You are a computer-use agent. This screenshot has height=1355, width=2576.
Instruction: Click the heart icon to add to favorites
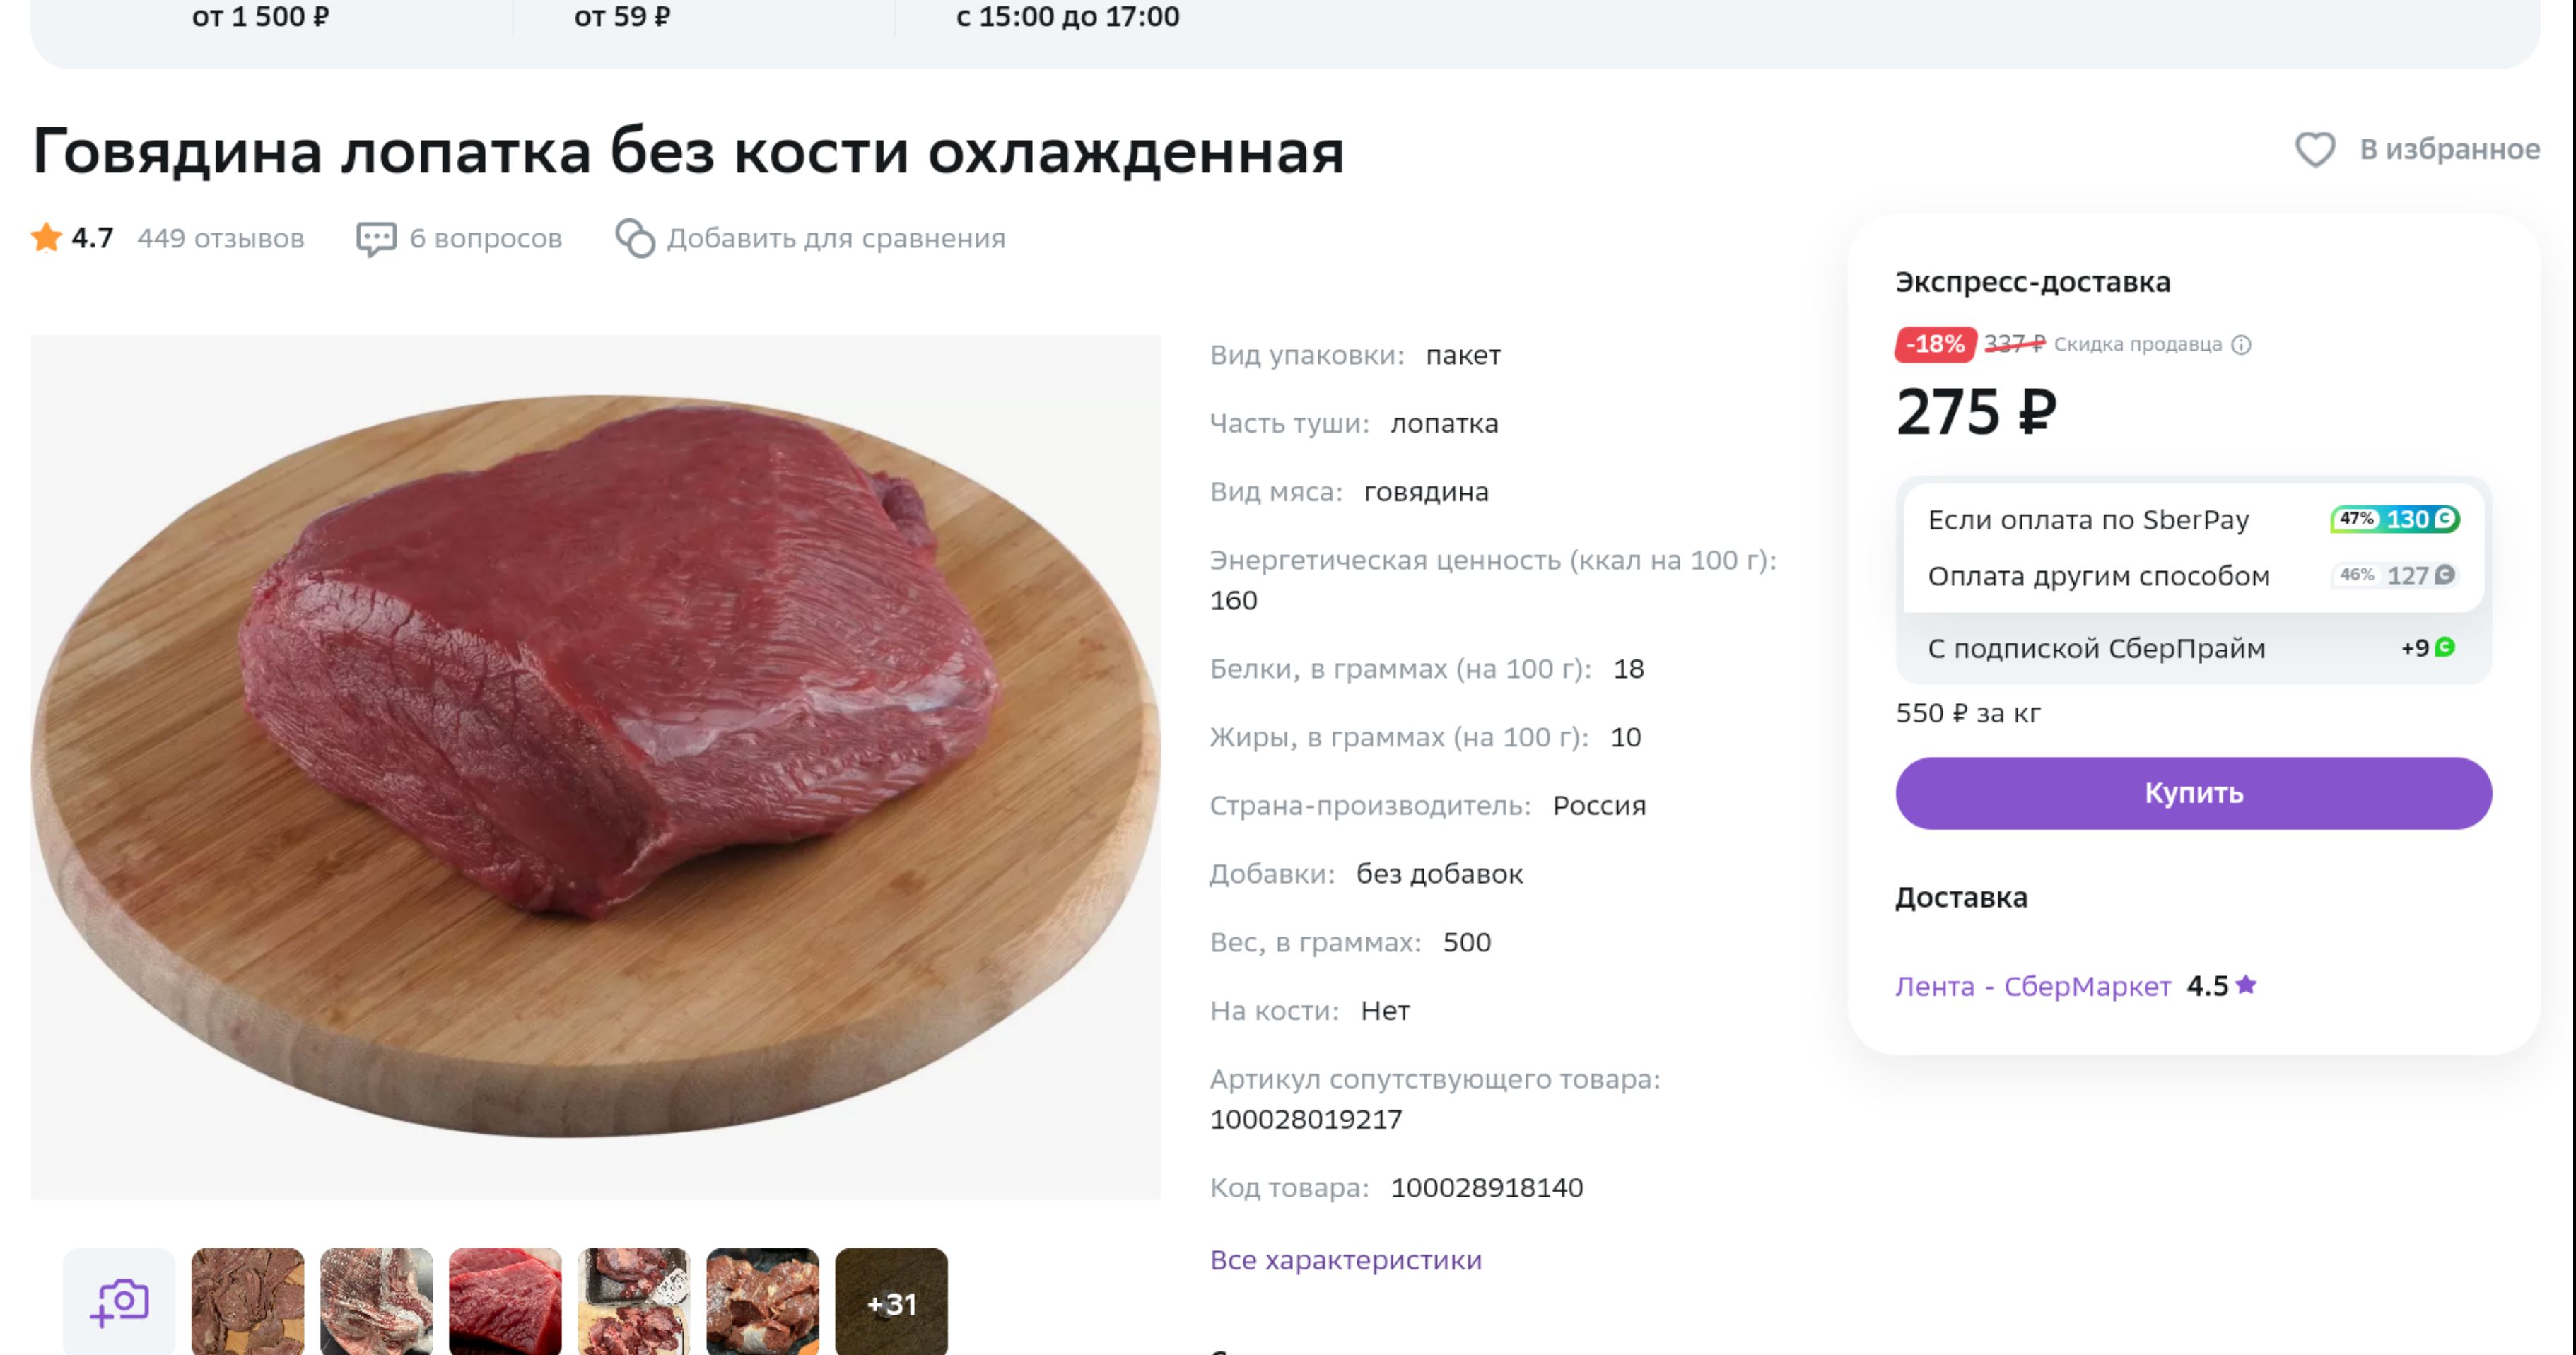point(2314,150)
